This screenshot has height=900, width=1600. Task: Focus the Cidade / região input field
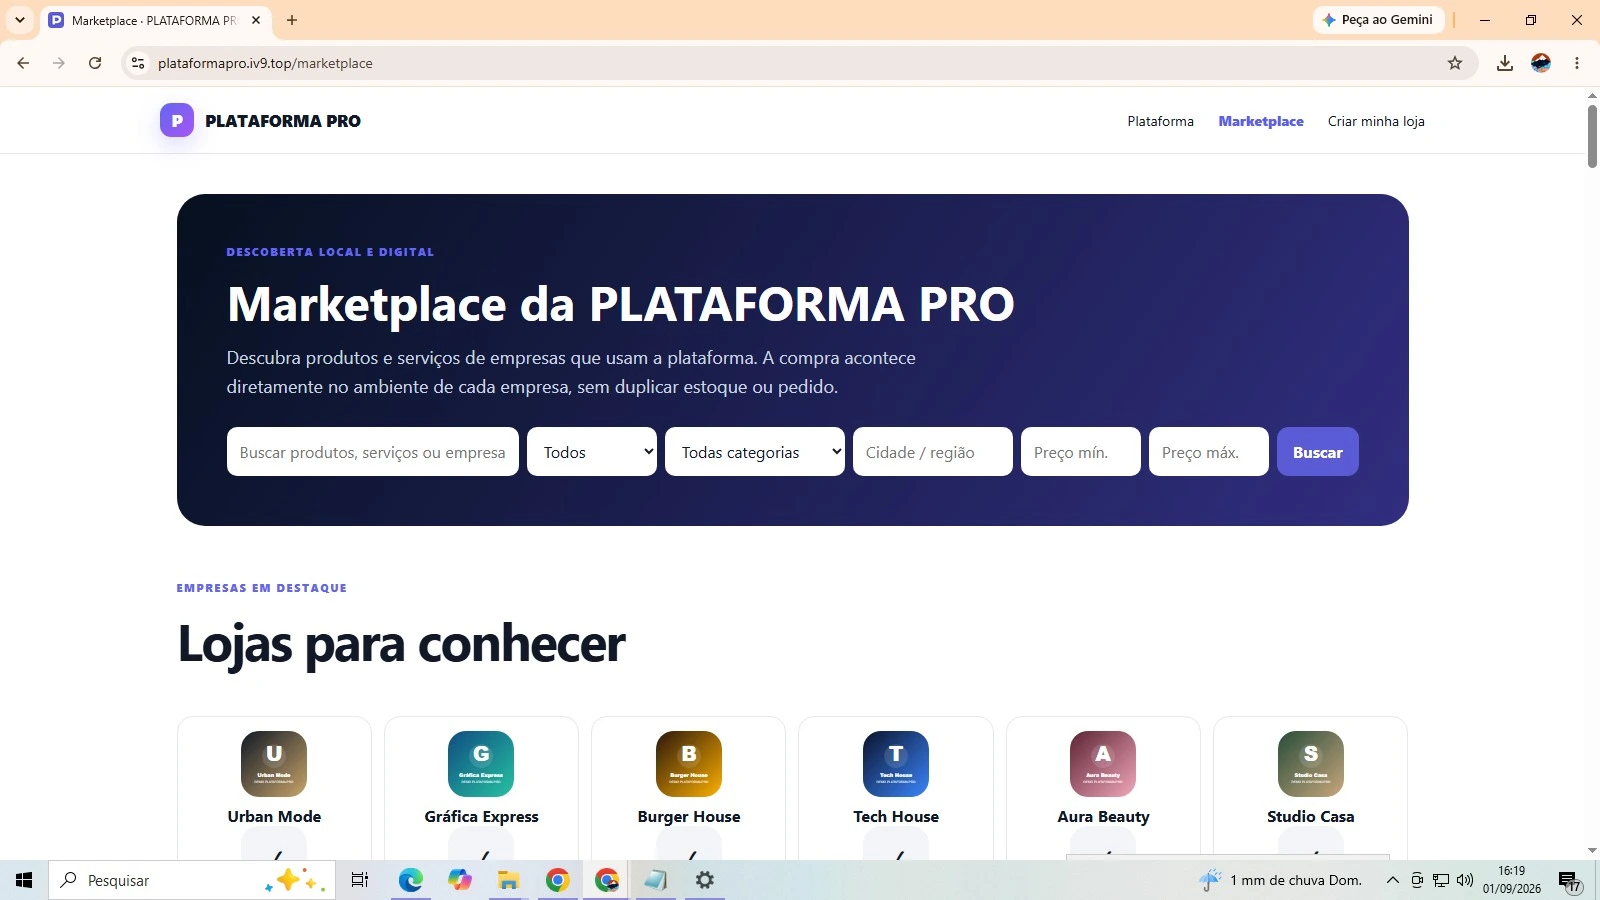(x=933, y=452)
